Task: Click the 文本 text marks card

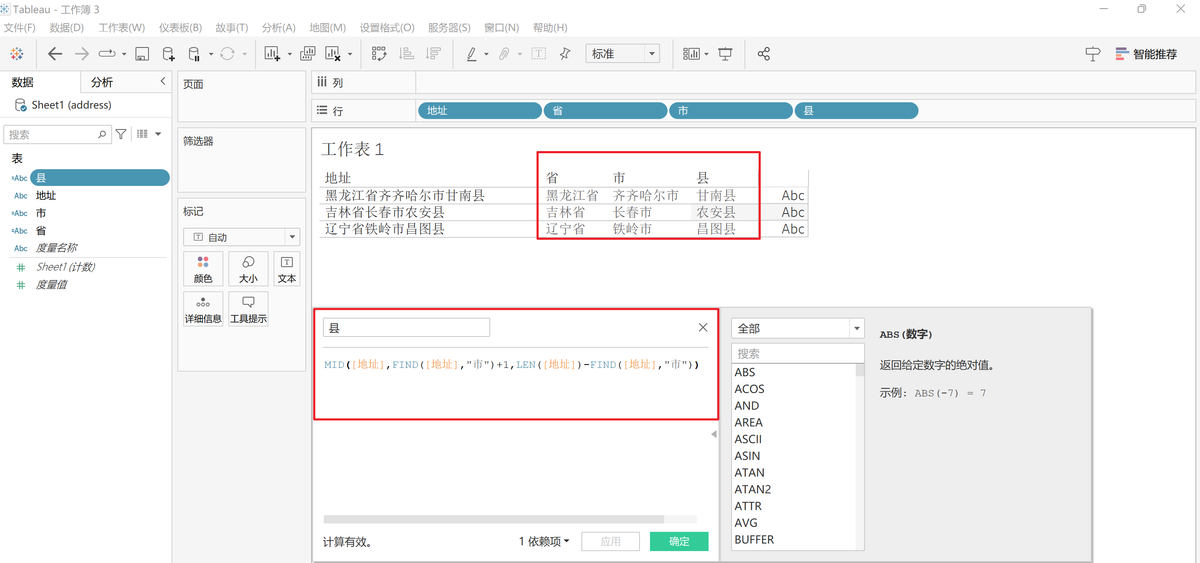Action: tap(287, 269)
